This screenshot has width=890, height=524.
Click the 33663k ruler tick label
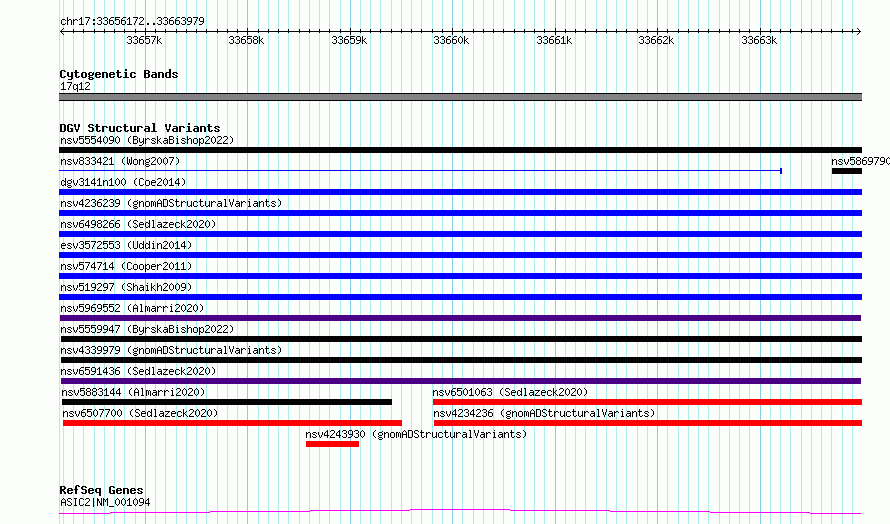(x=759, y=40)
